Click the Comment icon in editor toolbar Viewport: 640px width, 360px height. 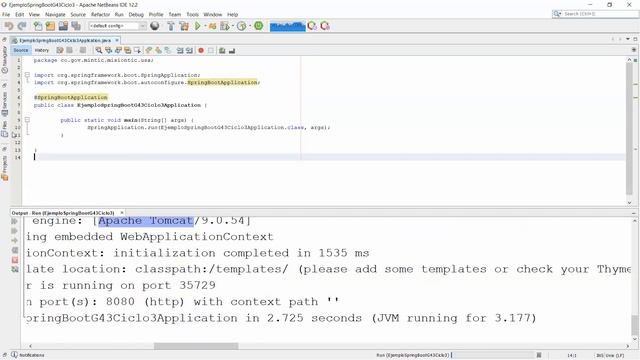[x=222, y=50]
